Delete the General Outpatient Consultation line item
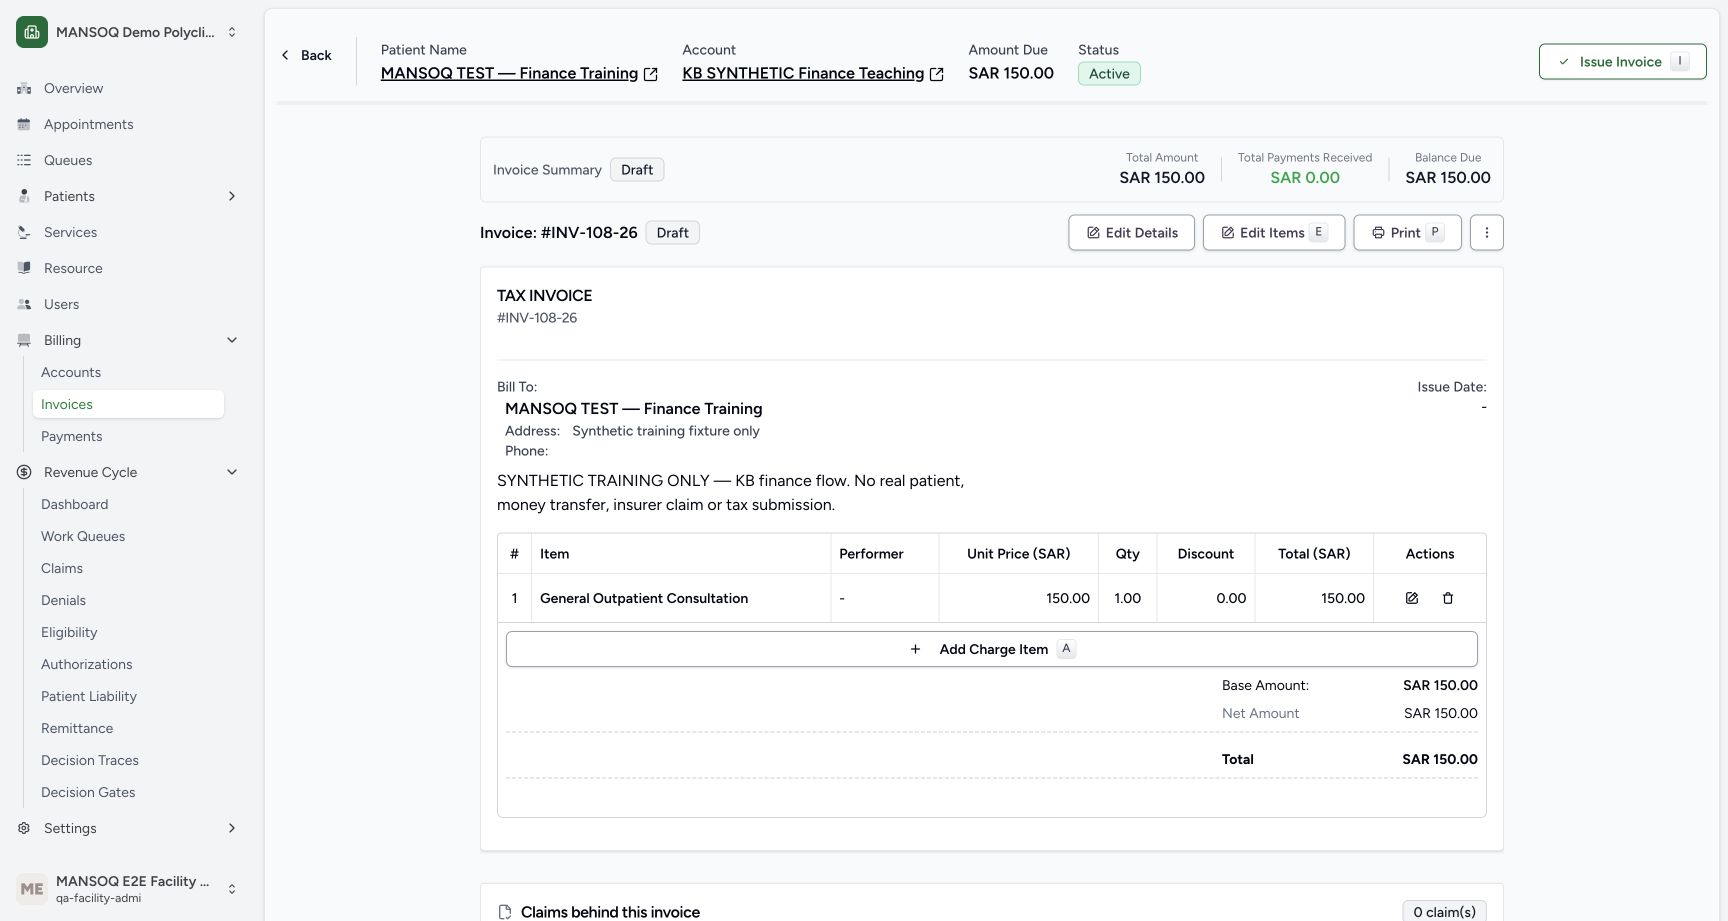This screenshot has height=921, width=1728. [1448, 598]
